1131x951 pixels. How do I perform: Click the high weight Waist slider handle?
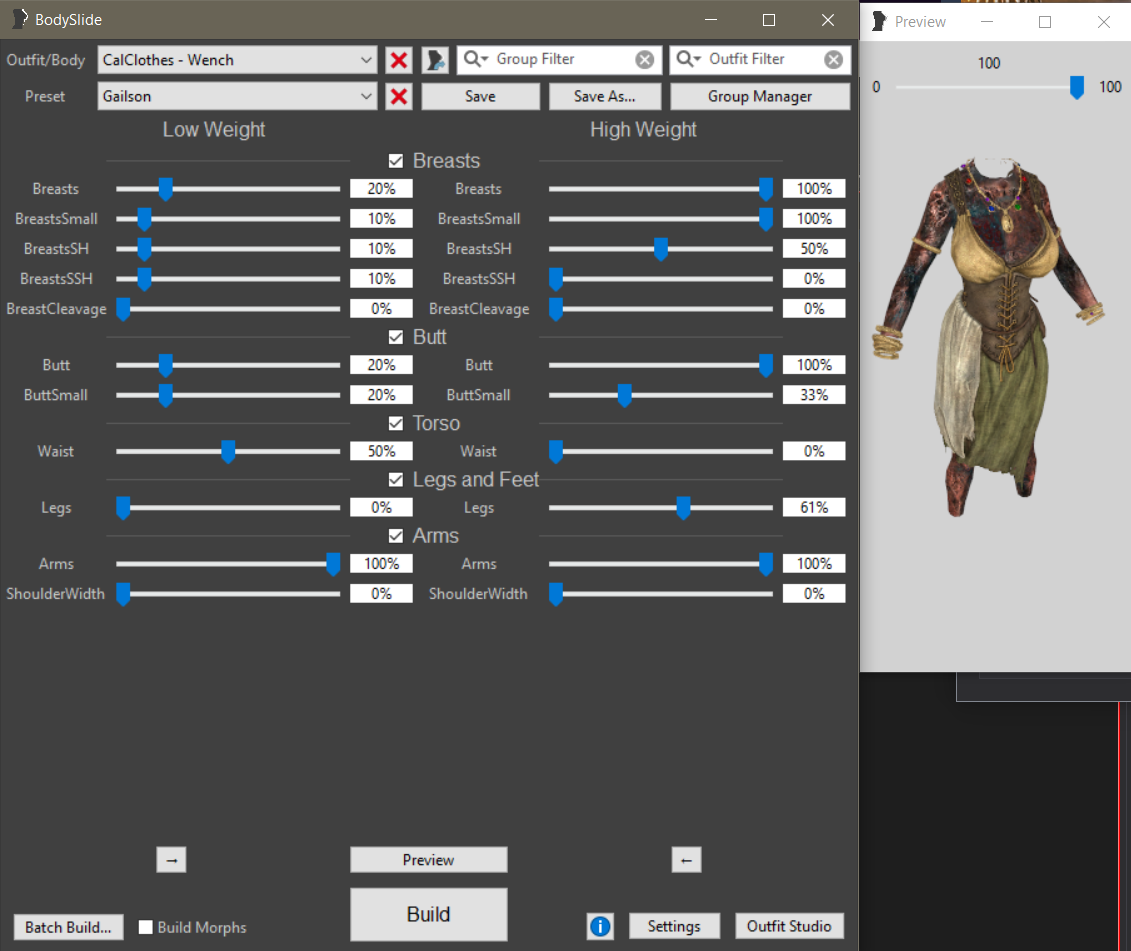555,452
